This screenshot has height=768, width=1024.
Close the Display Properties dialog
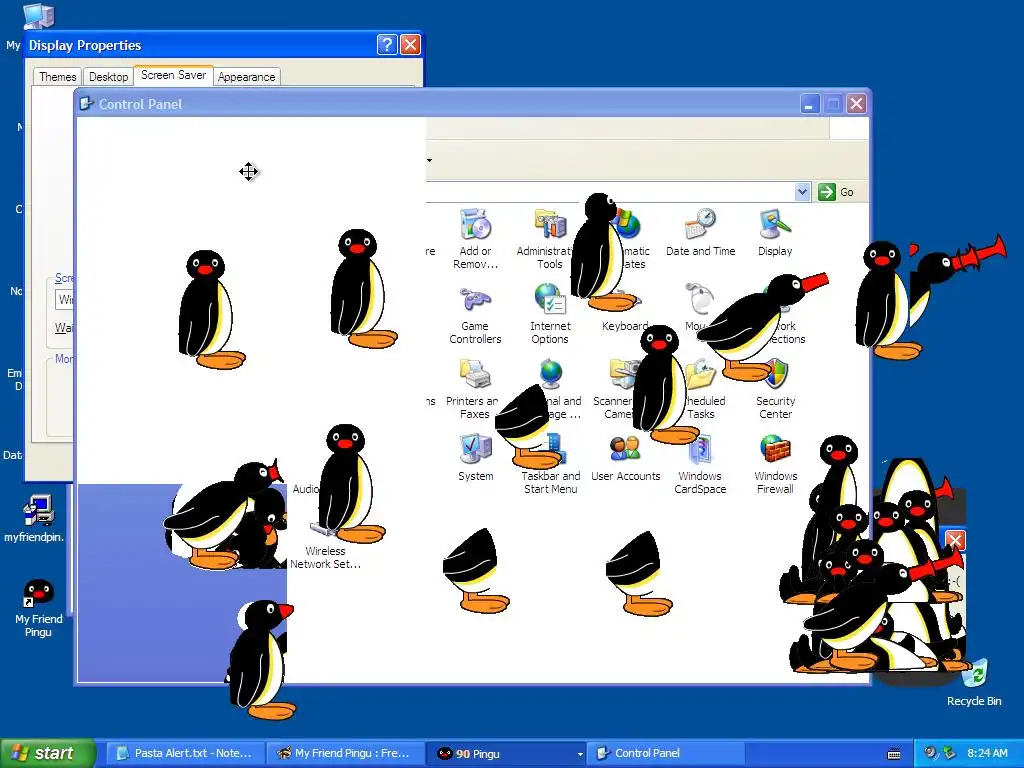(x=410, y=44)
